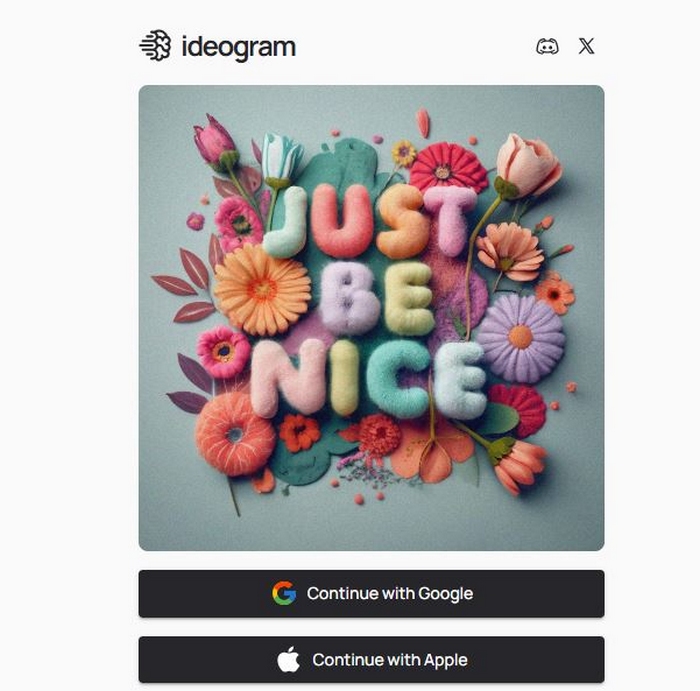Click the Google G logo

tap(284, 593)
